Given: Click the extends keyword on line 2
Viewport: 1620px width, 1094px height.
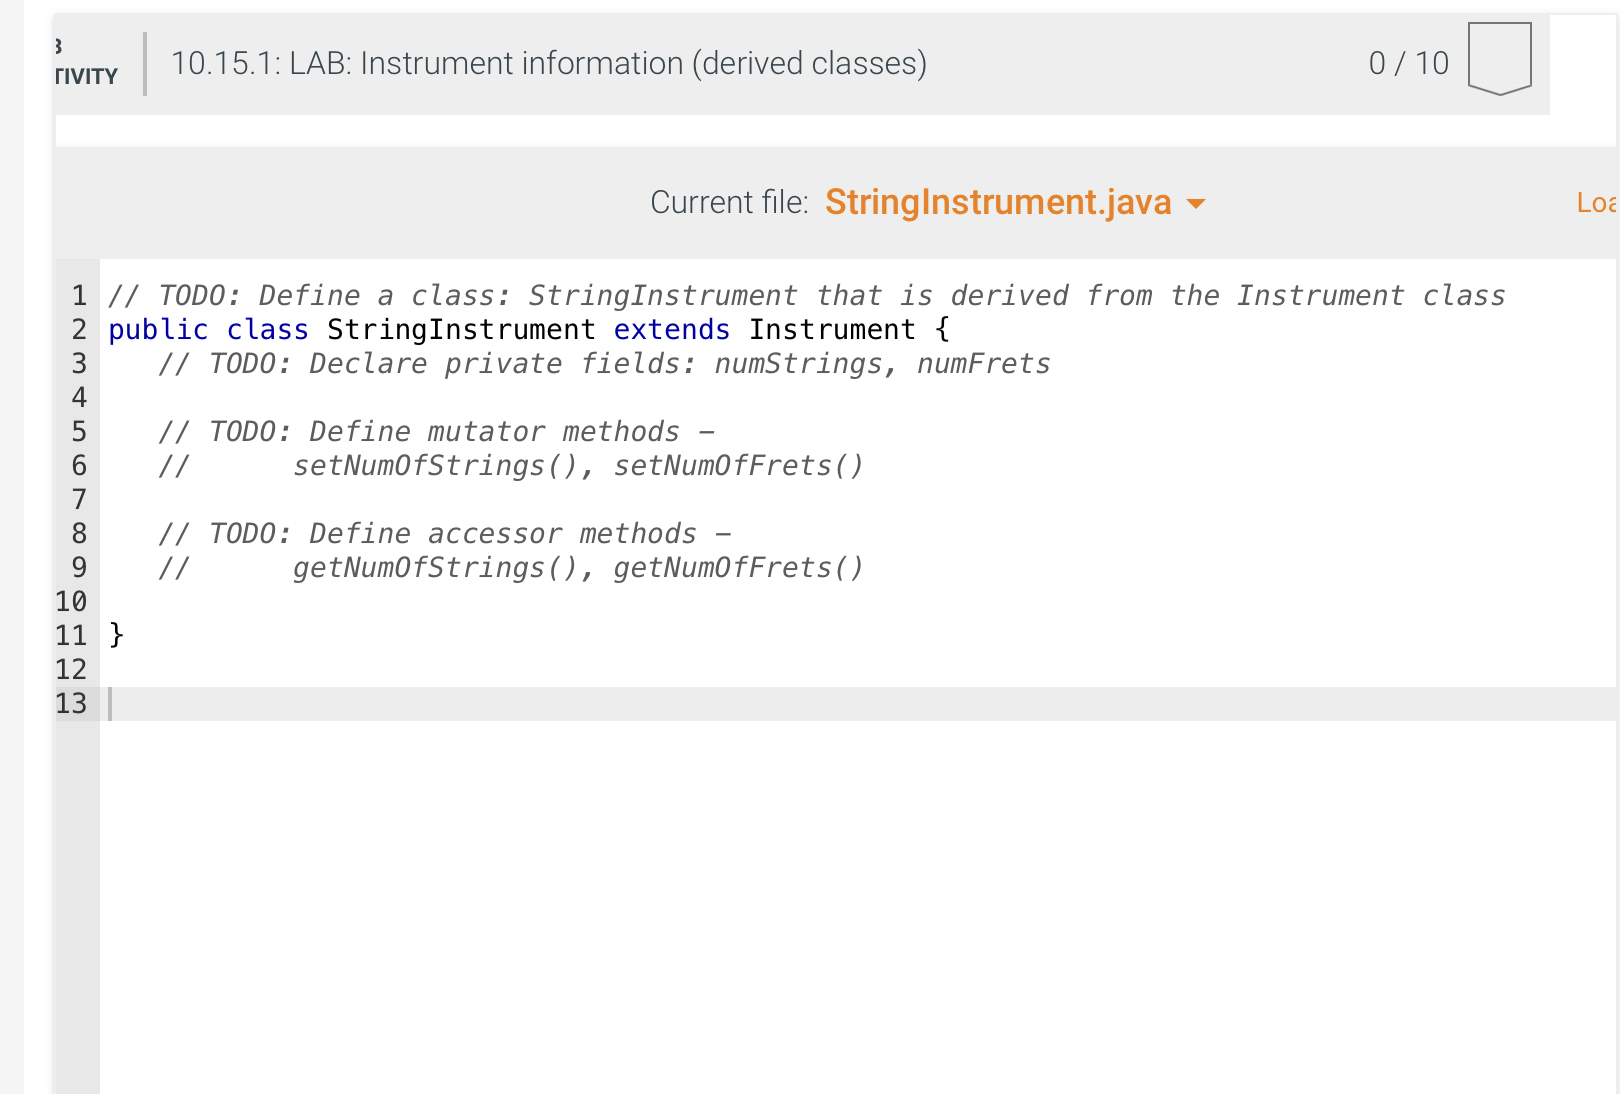Looking at the screenshot, I should [x=671, y=329].
